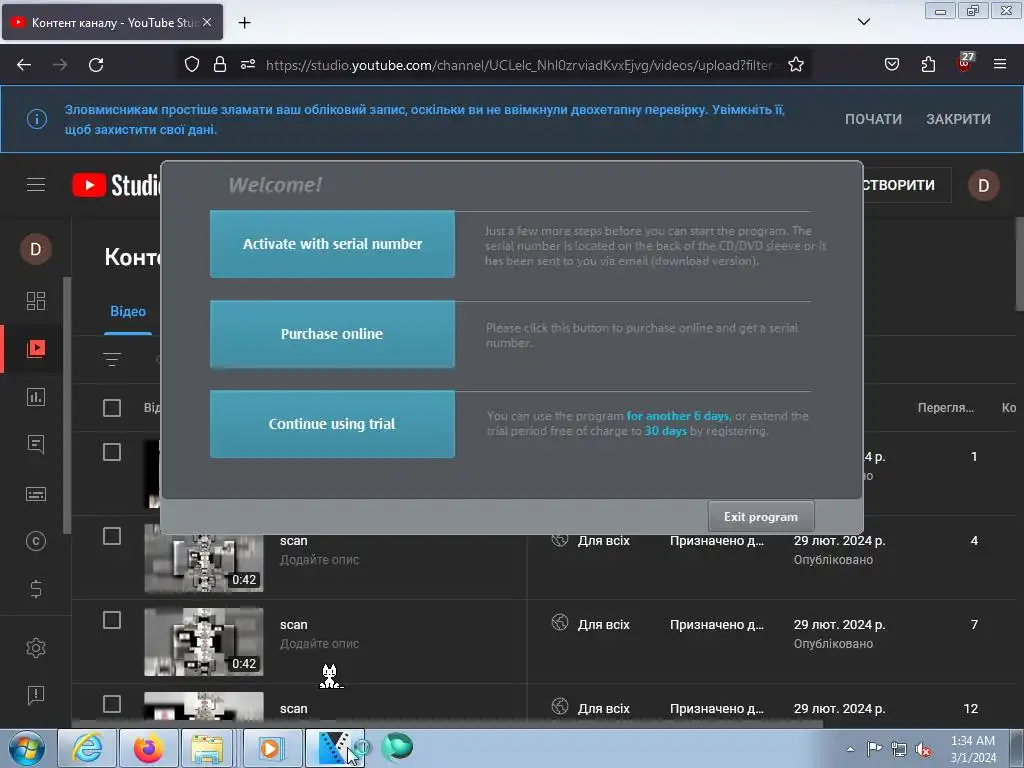Expand the list all tabs chevron

point(863,22)
